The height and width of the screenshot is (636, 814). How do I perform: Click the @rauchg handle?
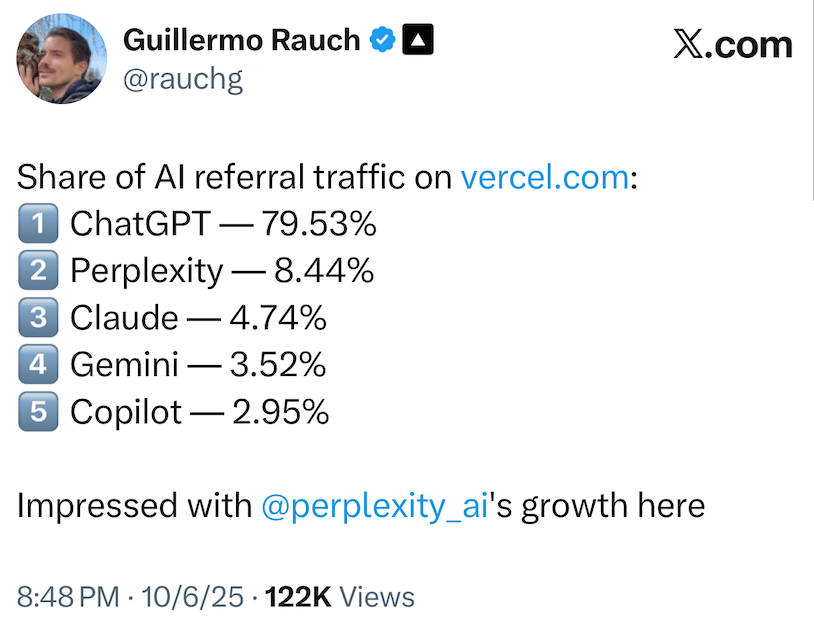click(182, 81)
